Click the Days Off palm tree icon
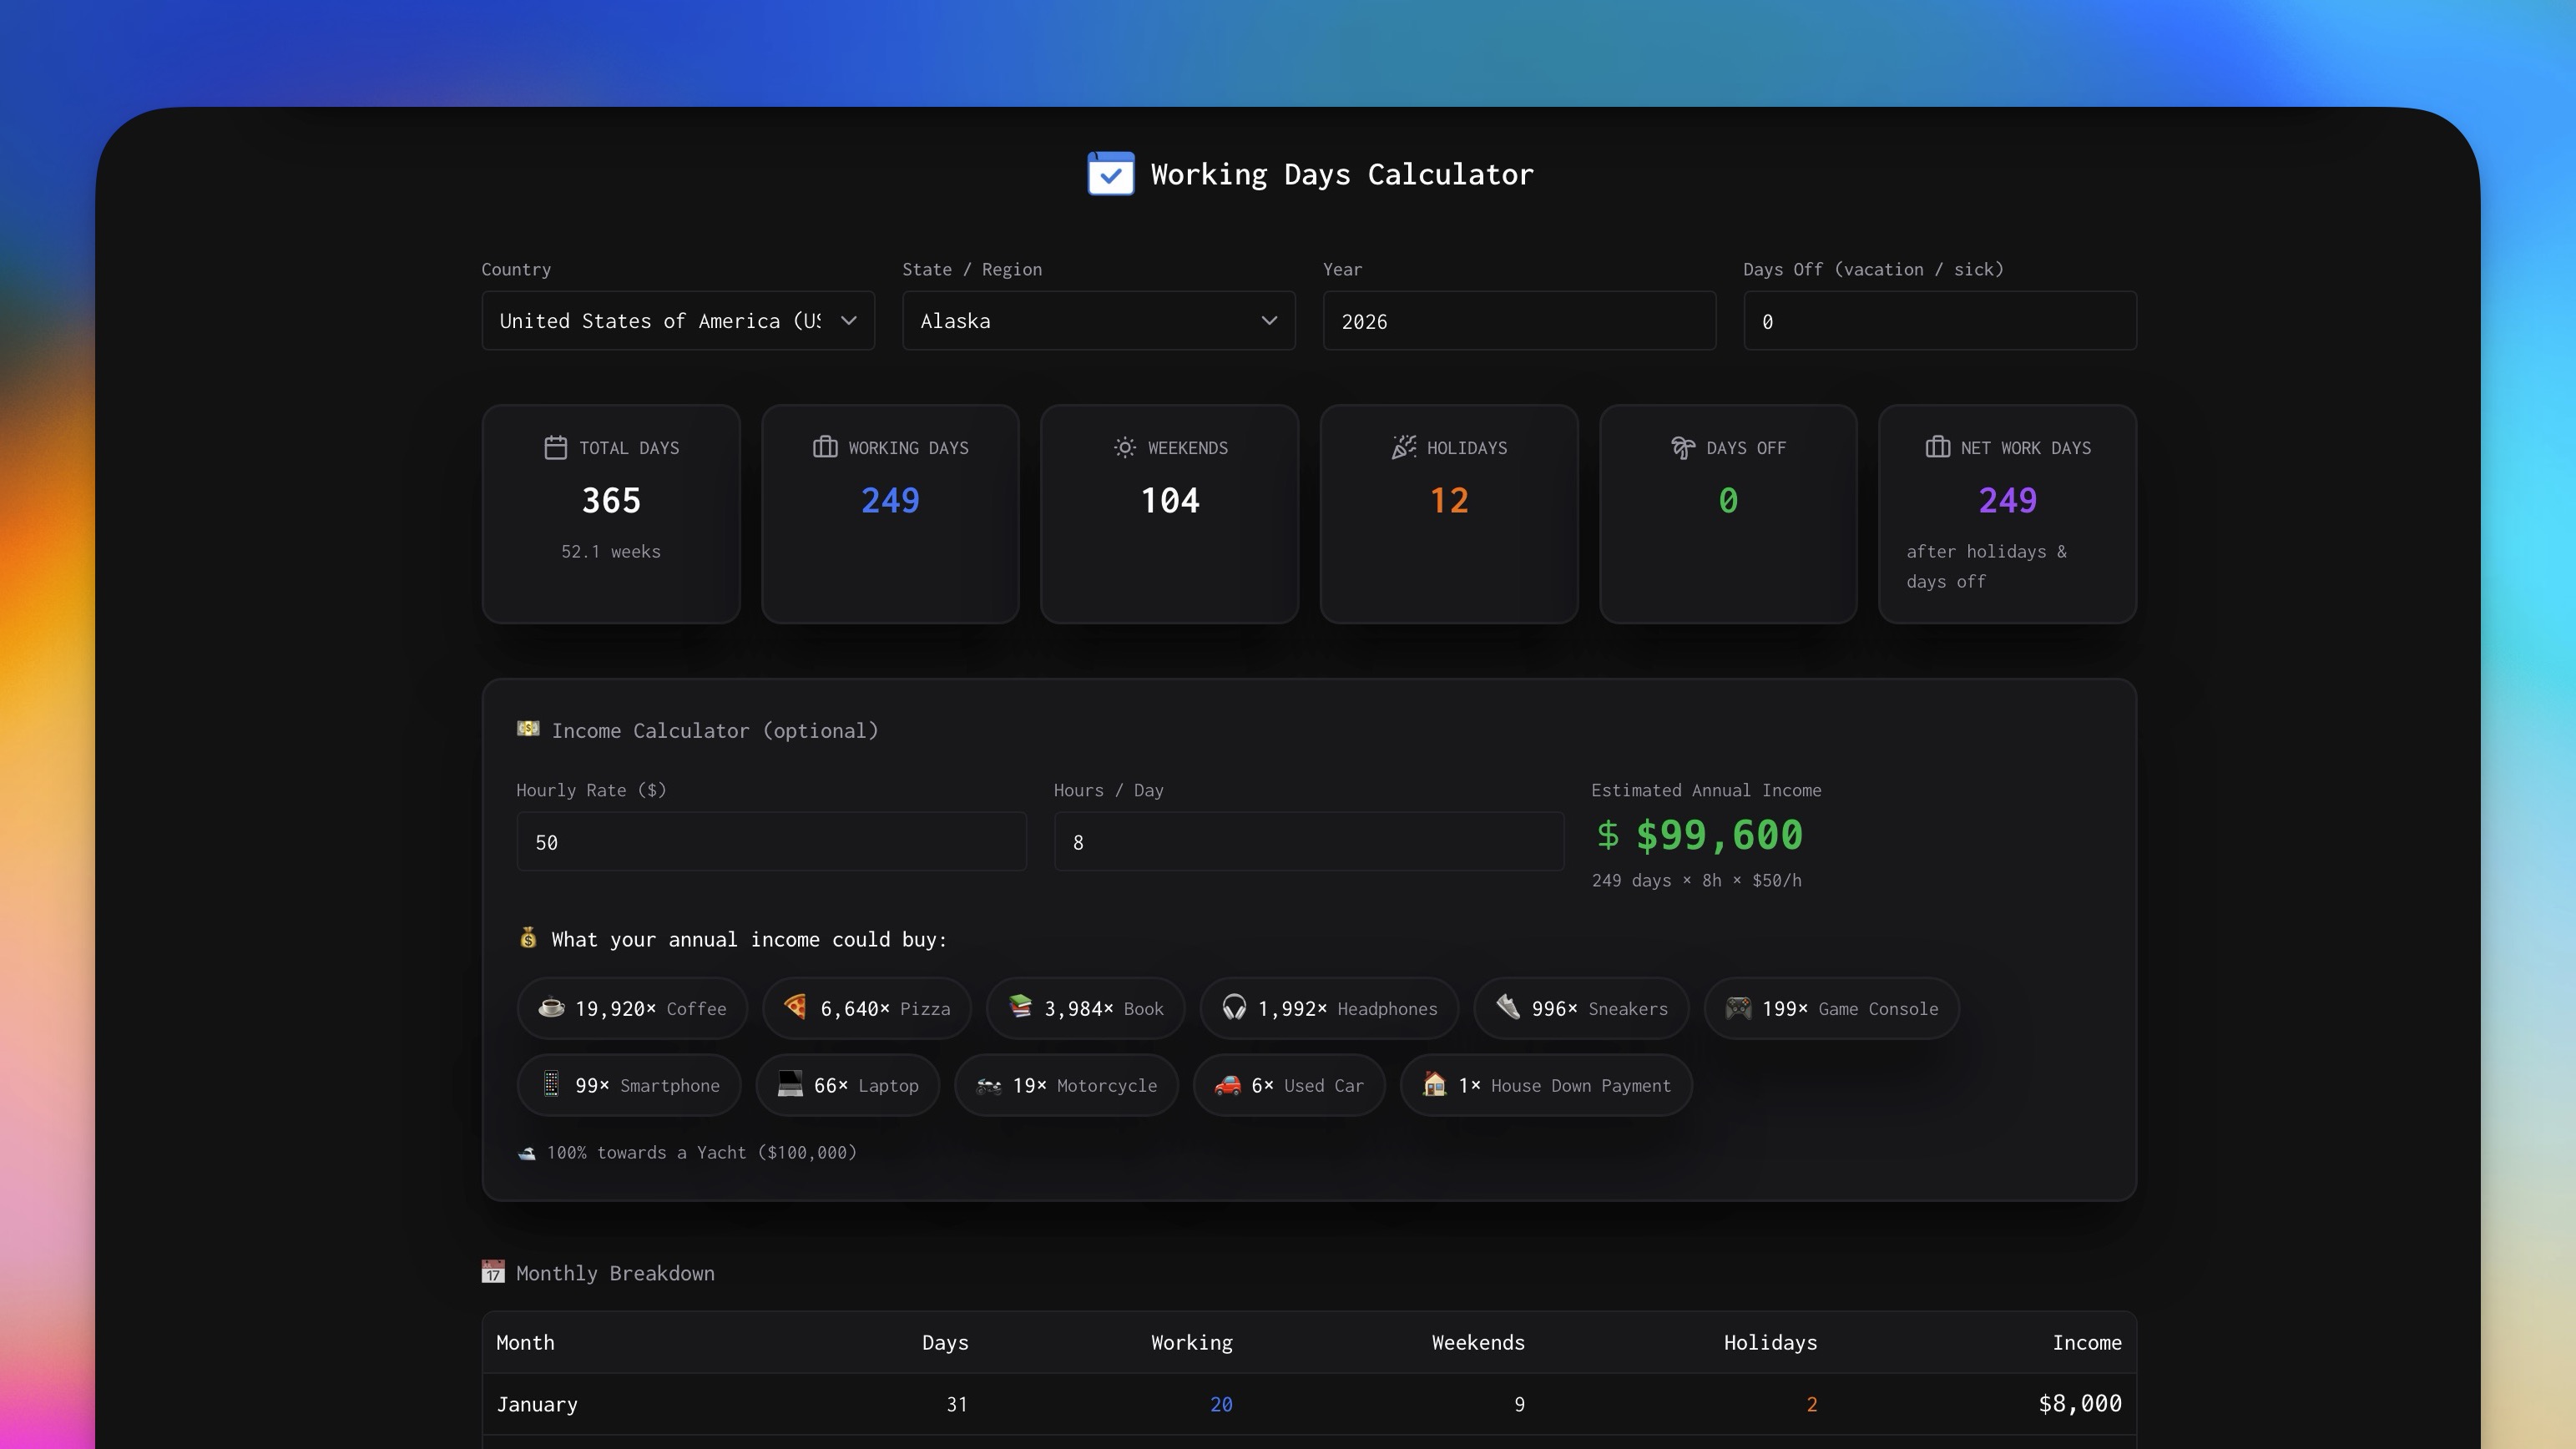This screenshot has width=2576, height=1449. click(x=1682, y=447)
